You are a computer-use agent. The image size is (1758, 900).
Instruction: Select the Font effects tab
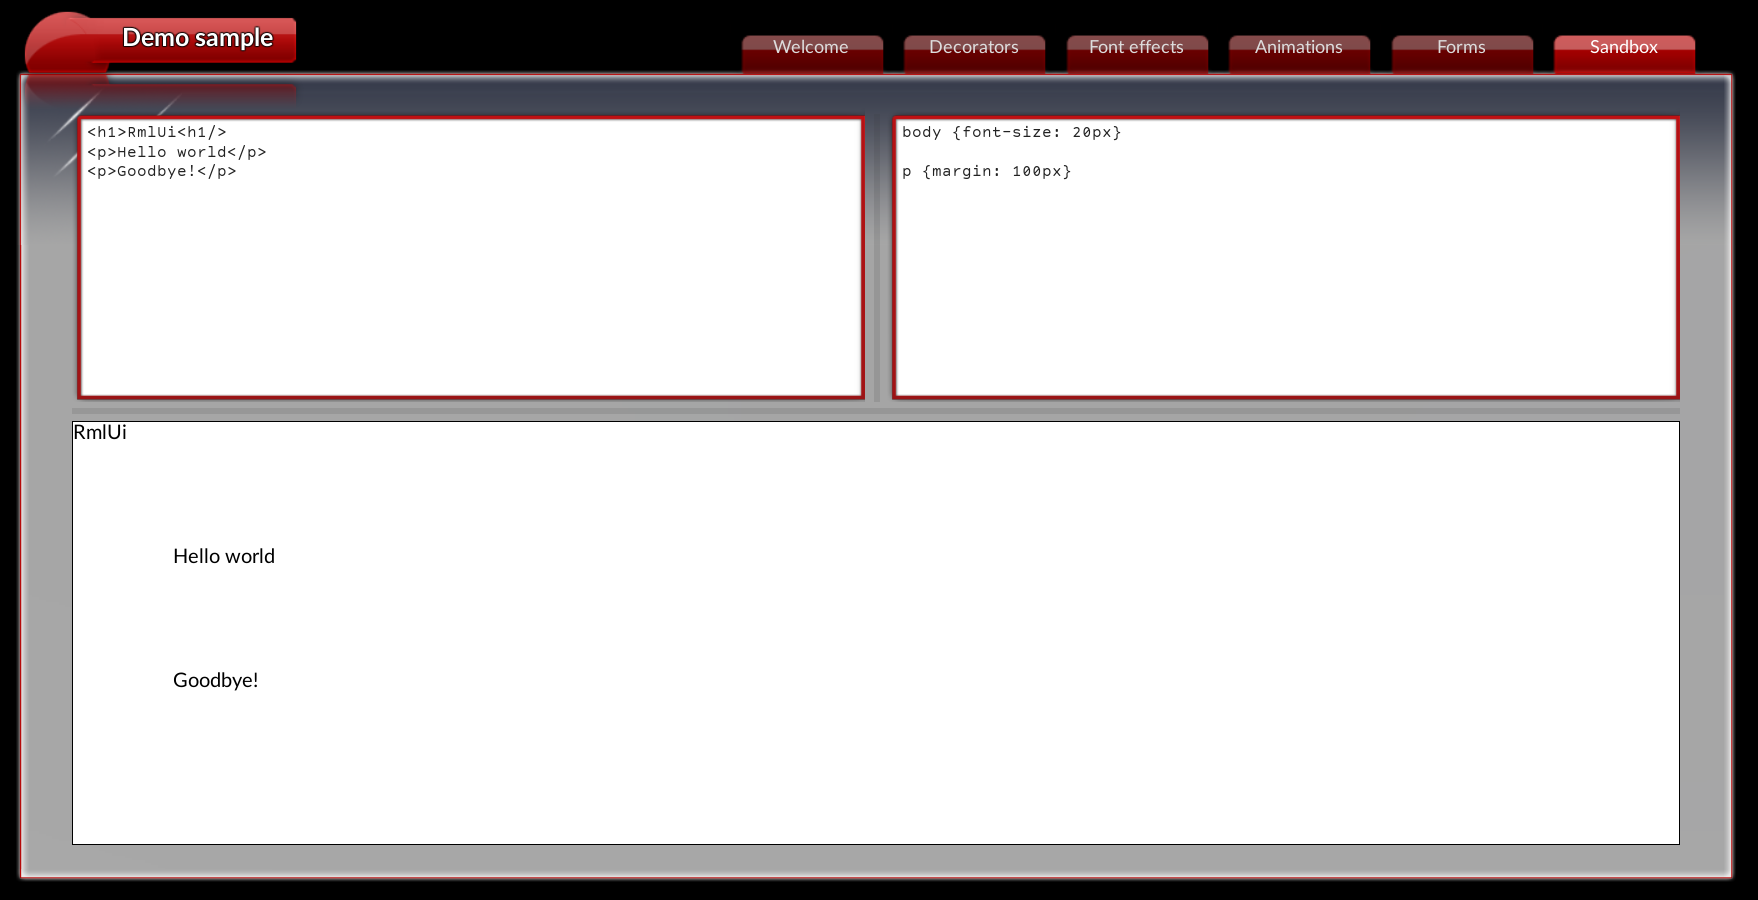click(x=1136, y=46)
